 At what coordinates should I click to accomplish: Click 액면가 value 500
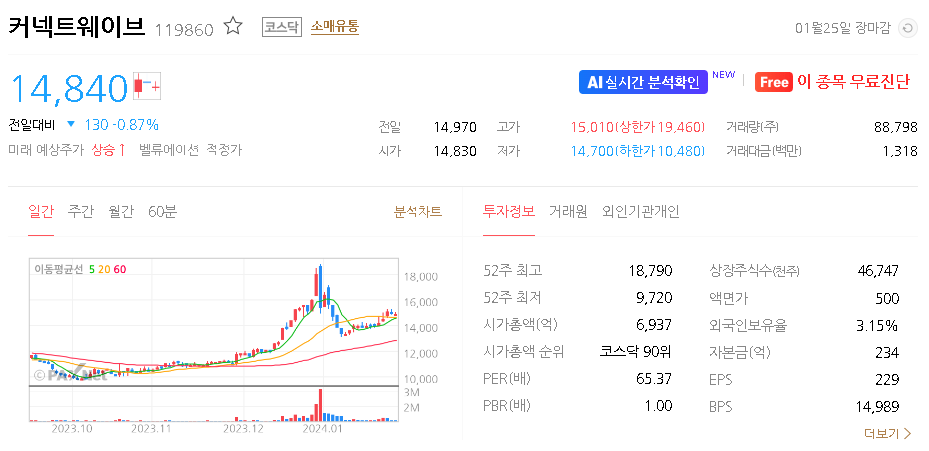(x=888, y=298)
